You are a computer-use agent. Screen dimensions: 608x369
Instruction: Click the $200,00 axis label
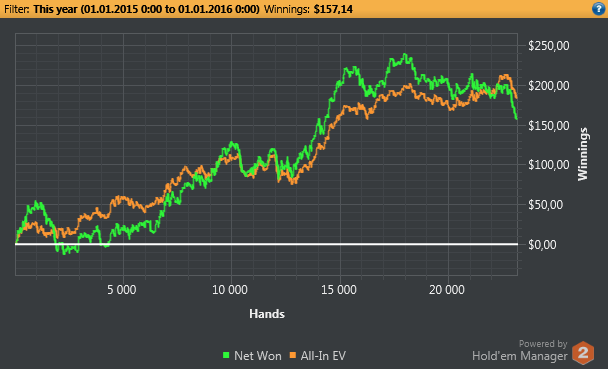point(548,86)
